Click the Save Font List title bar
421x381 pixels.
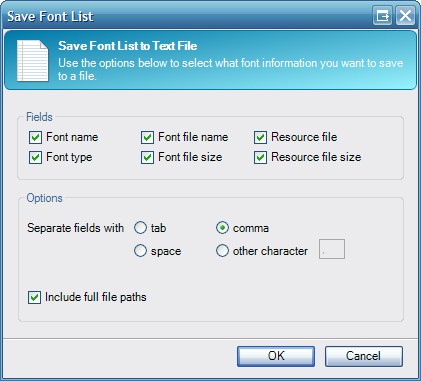tap(187, 16)
